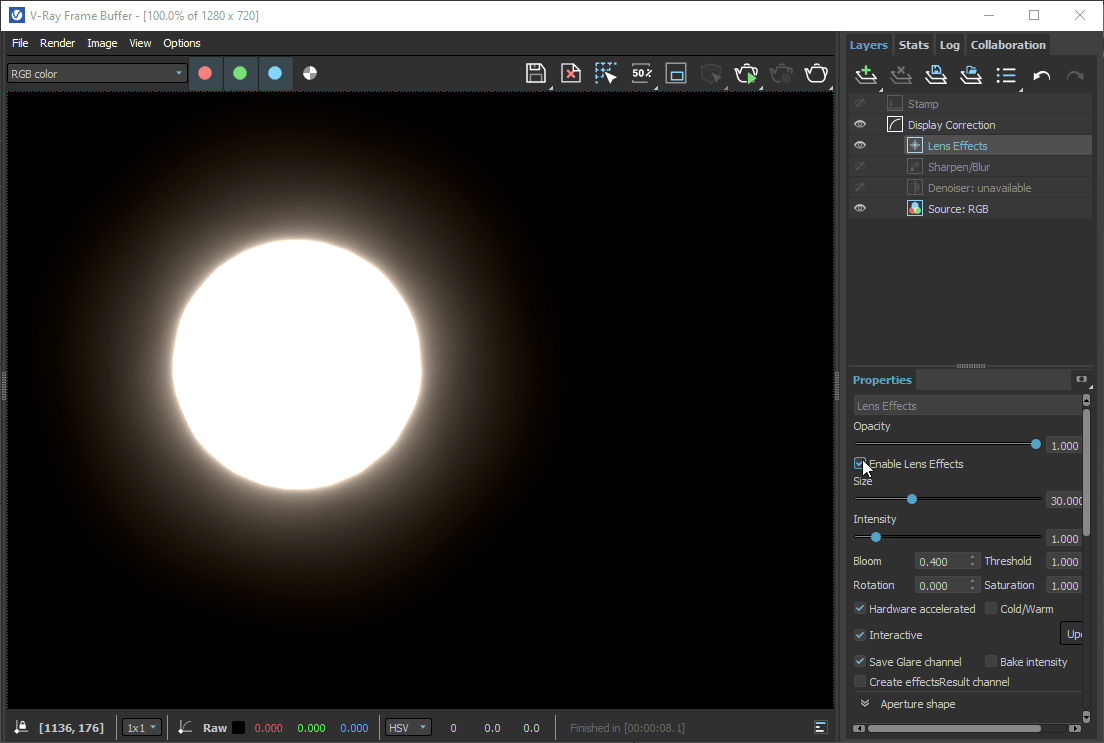
Task: Clear the frame buffer image
Action: click(571, 73)
